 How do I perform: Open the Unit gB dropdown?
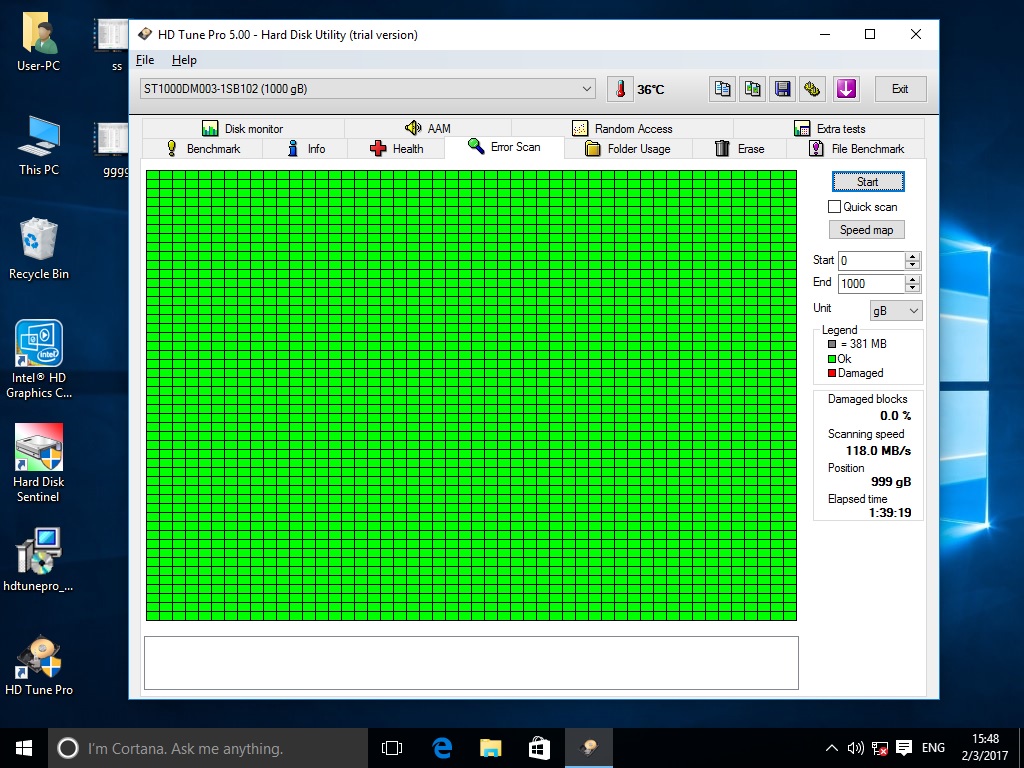896,310
